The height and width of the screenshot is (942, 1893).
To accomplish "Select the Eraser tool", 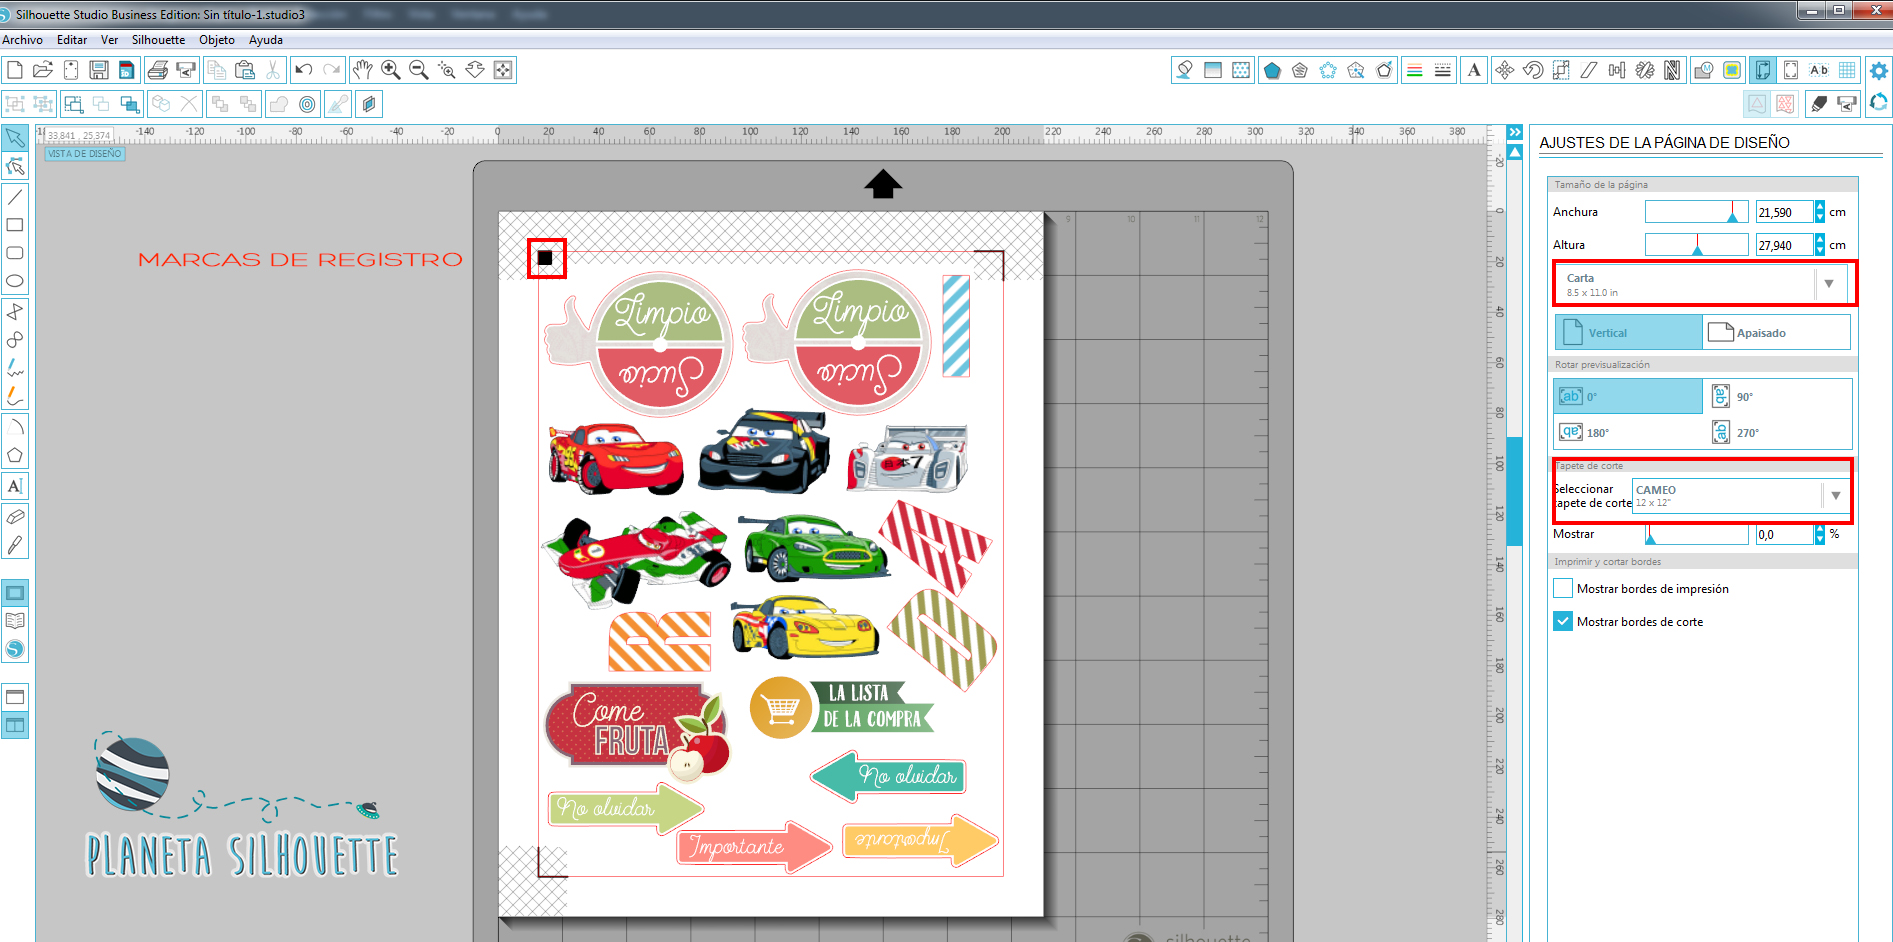I will [x=15, y=517].
